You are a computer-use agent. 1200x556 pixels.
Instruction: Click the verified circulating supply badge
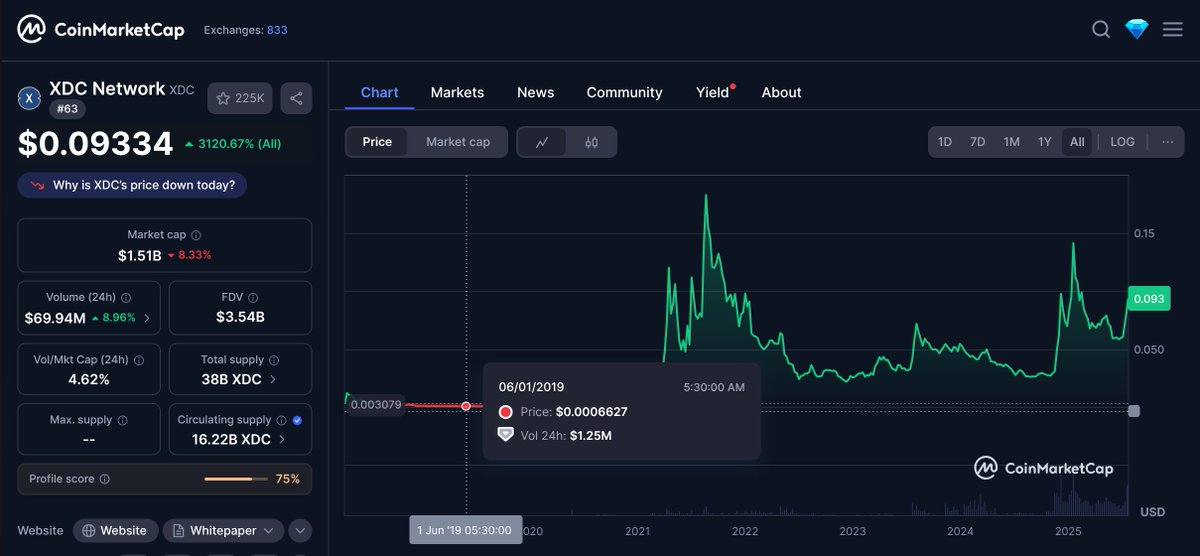(x=297, y=421)
